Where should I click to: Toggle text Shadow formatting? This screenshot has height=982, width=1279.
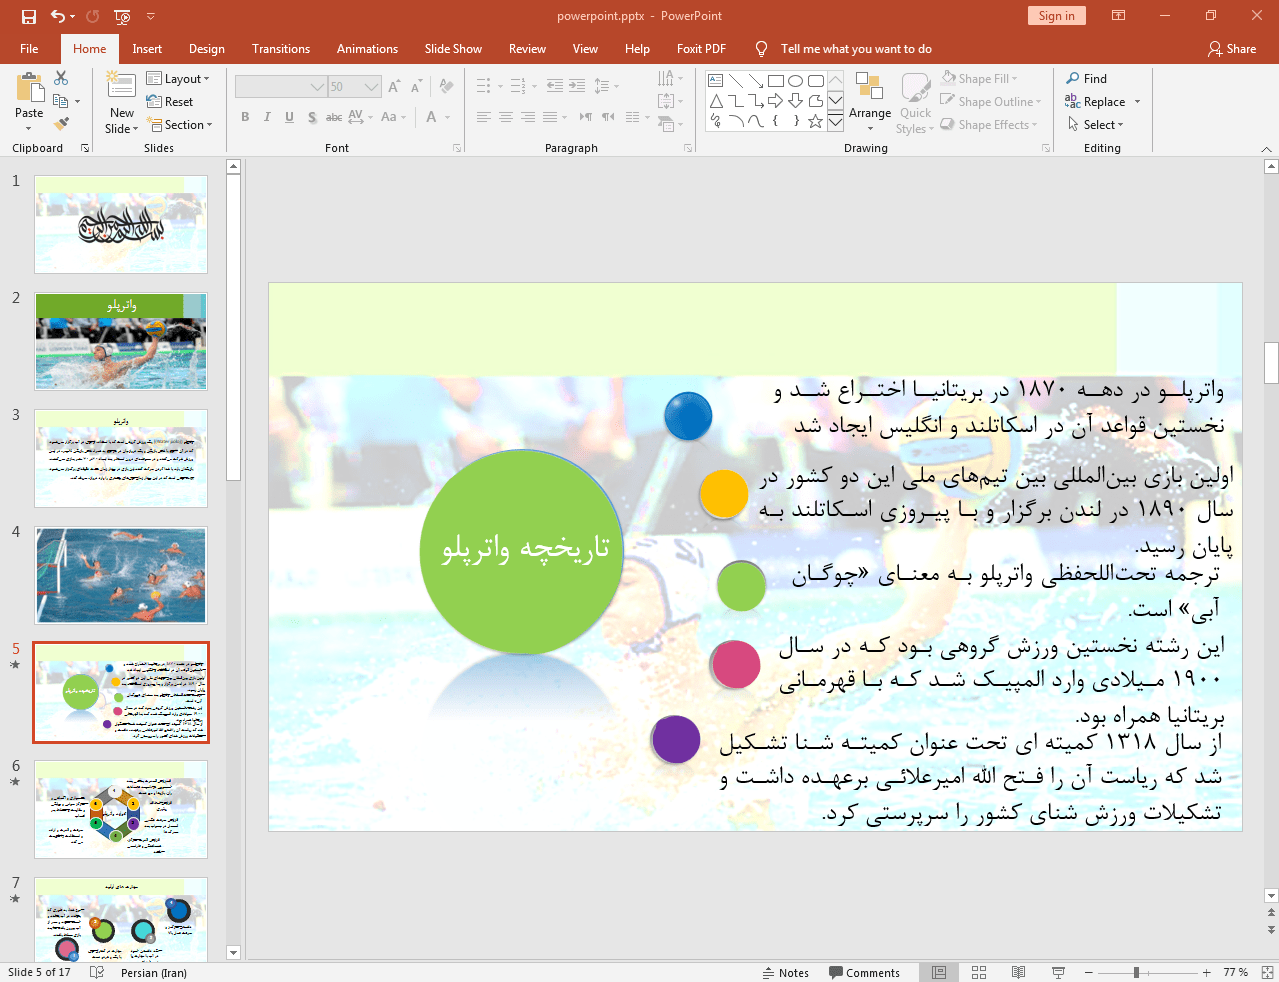tap(312, 117)
